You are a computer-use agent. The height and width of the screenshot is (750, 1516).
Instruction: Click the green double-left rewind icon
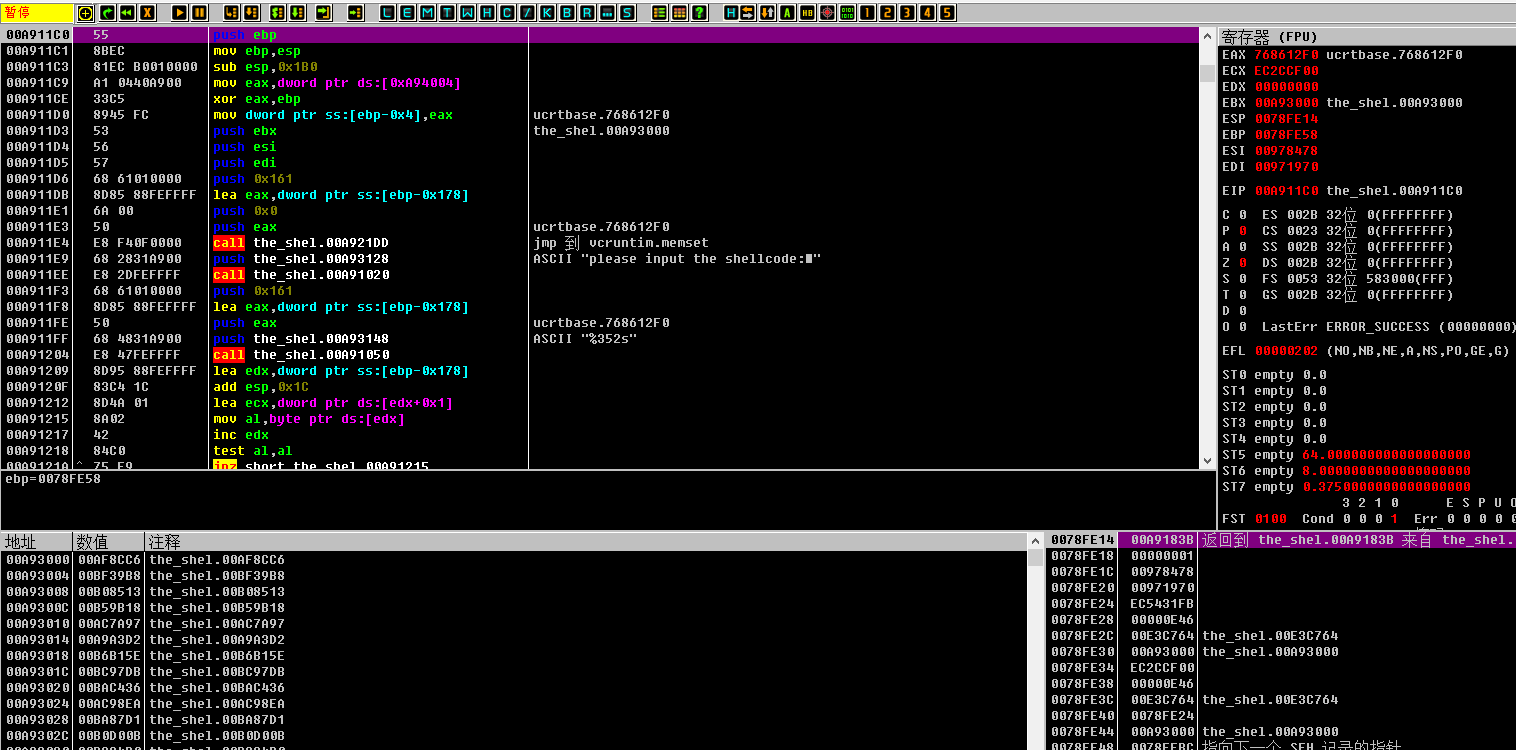pyautogui.click(x=127, y=13)
